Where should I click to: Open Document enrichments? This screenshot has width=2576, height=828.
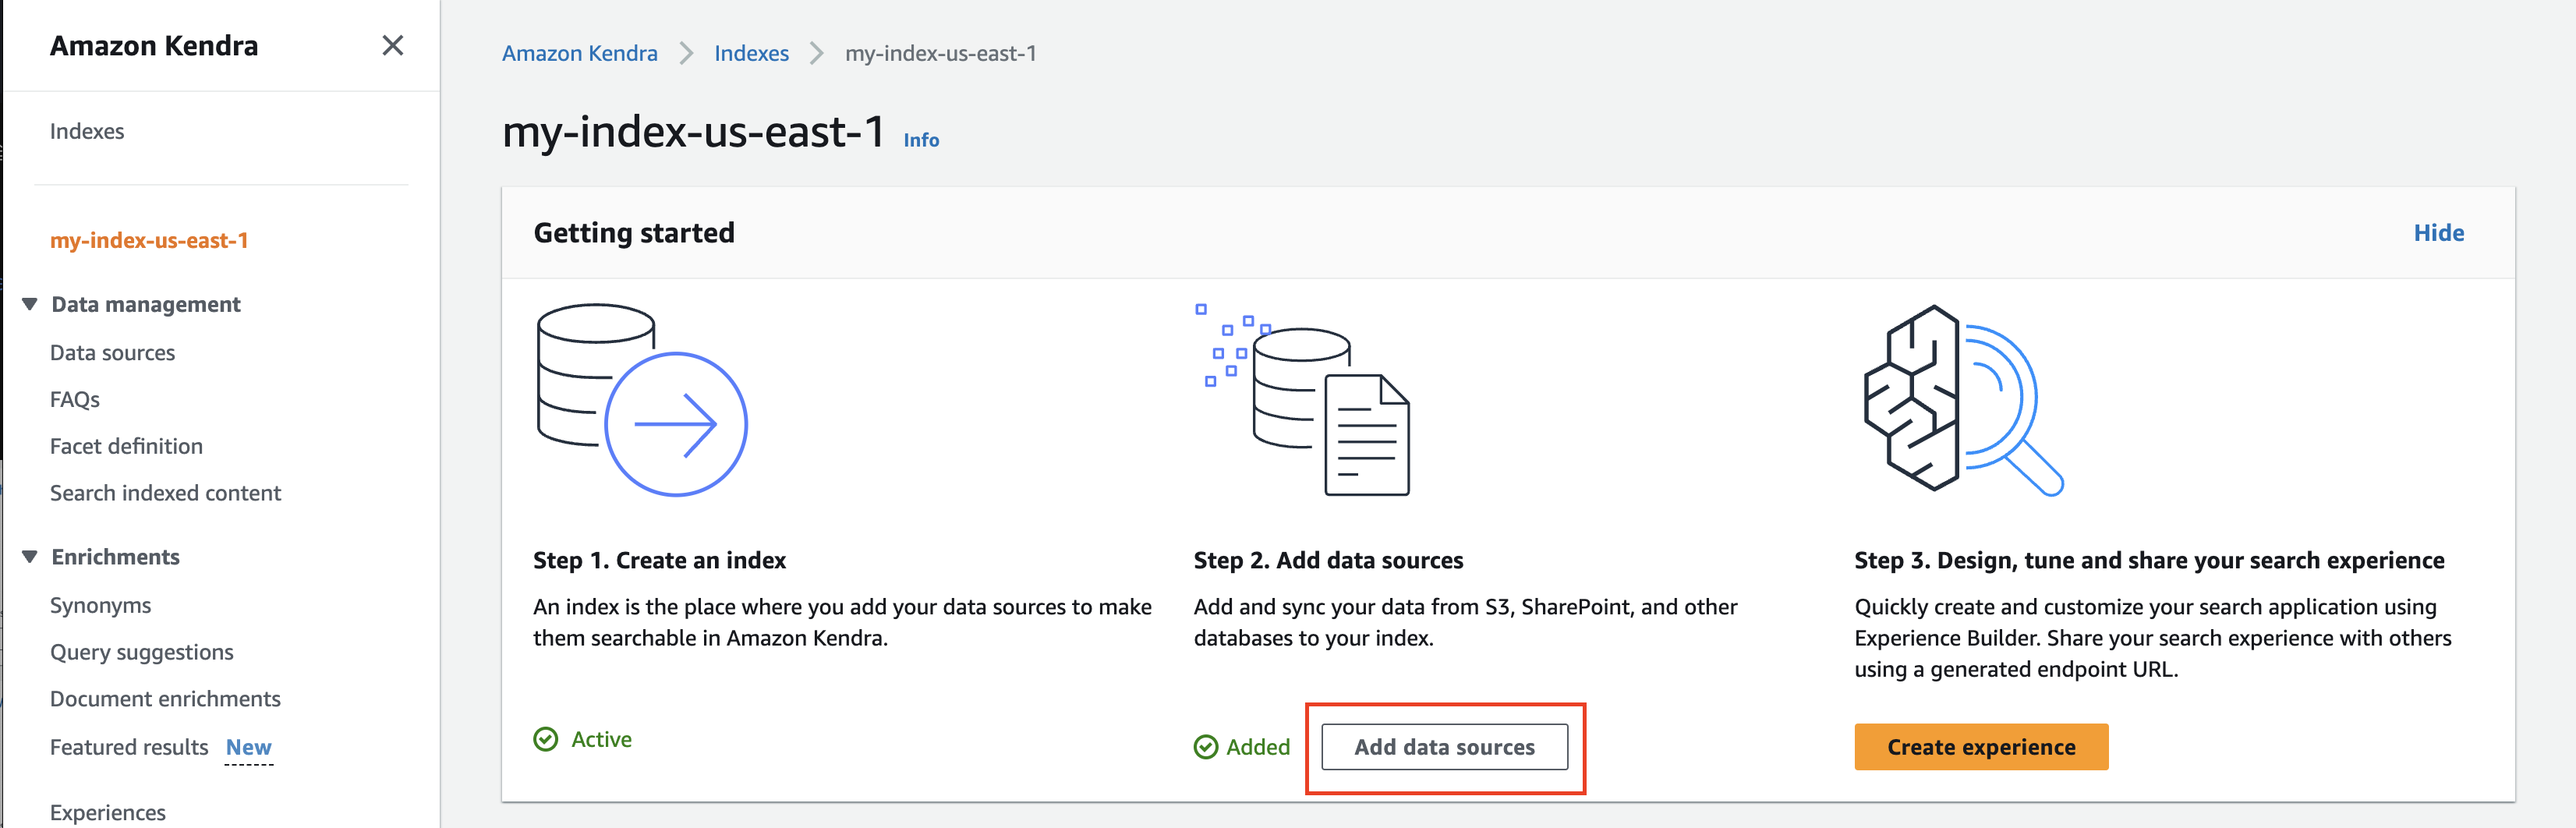coord(165,699)
